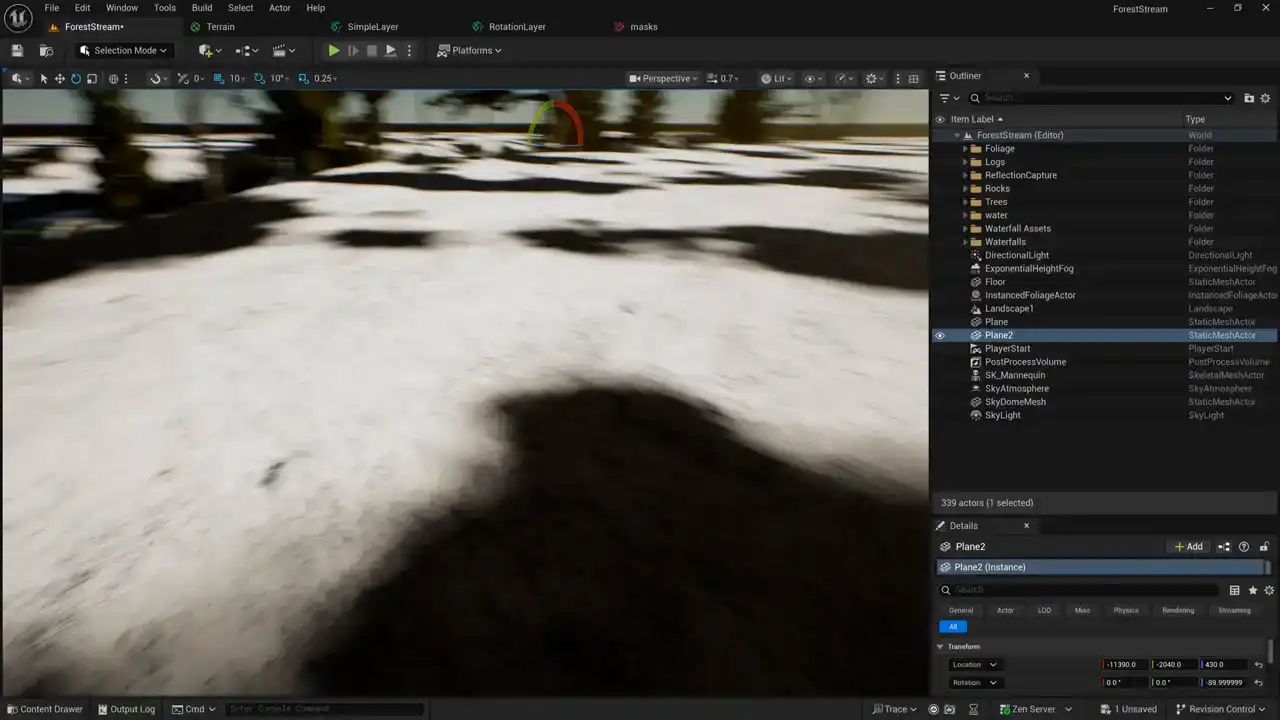Screen dimensions: 1280x720
Task: Activate the Scale gizmo tool
Action: [92, 79]
